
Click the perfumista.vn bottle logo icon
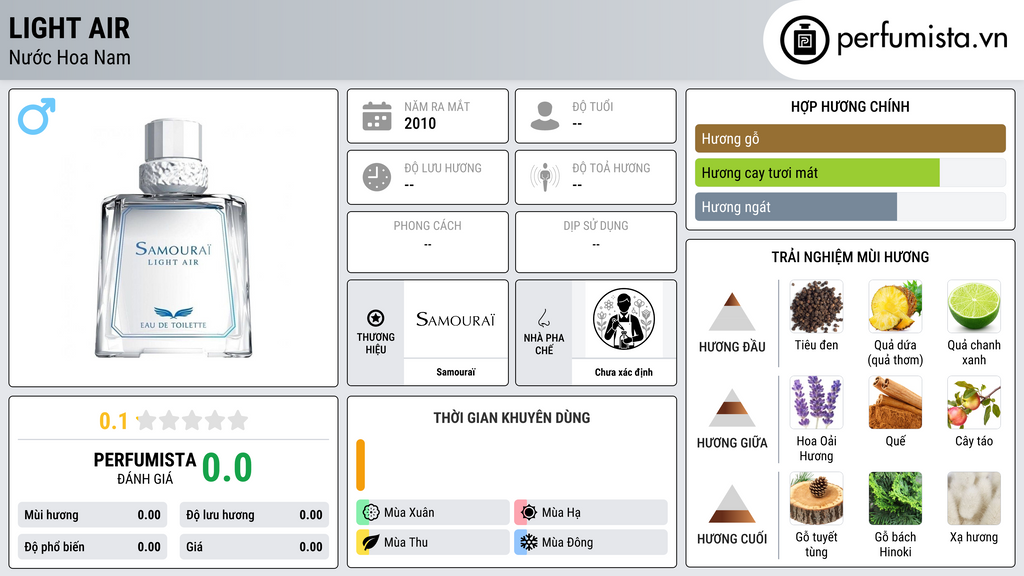804,40
